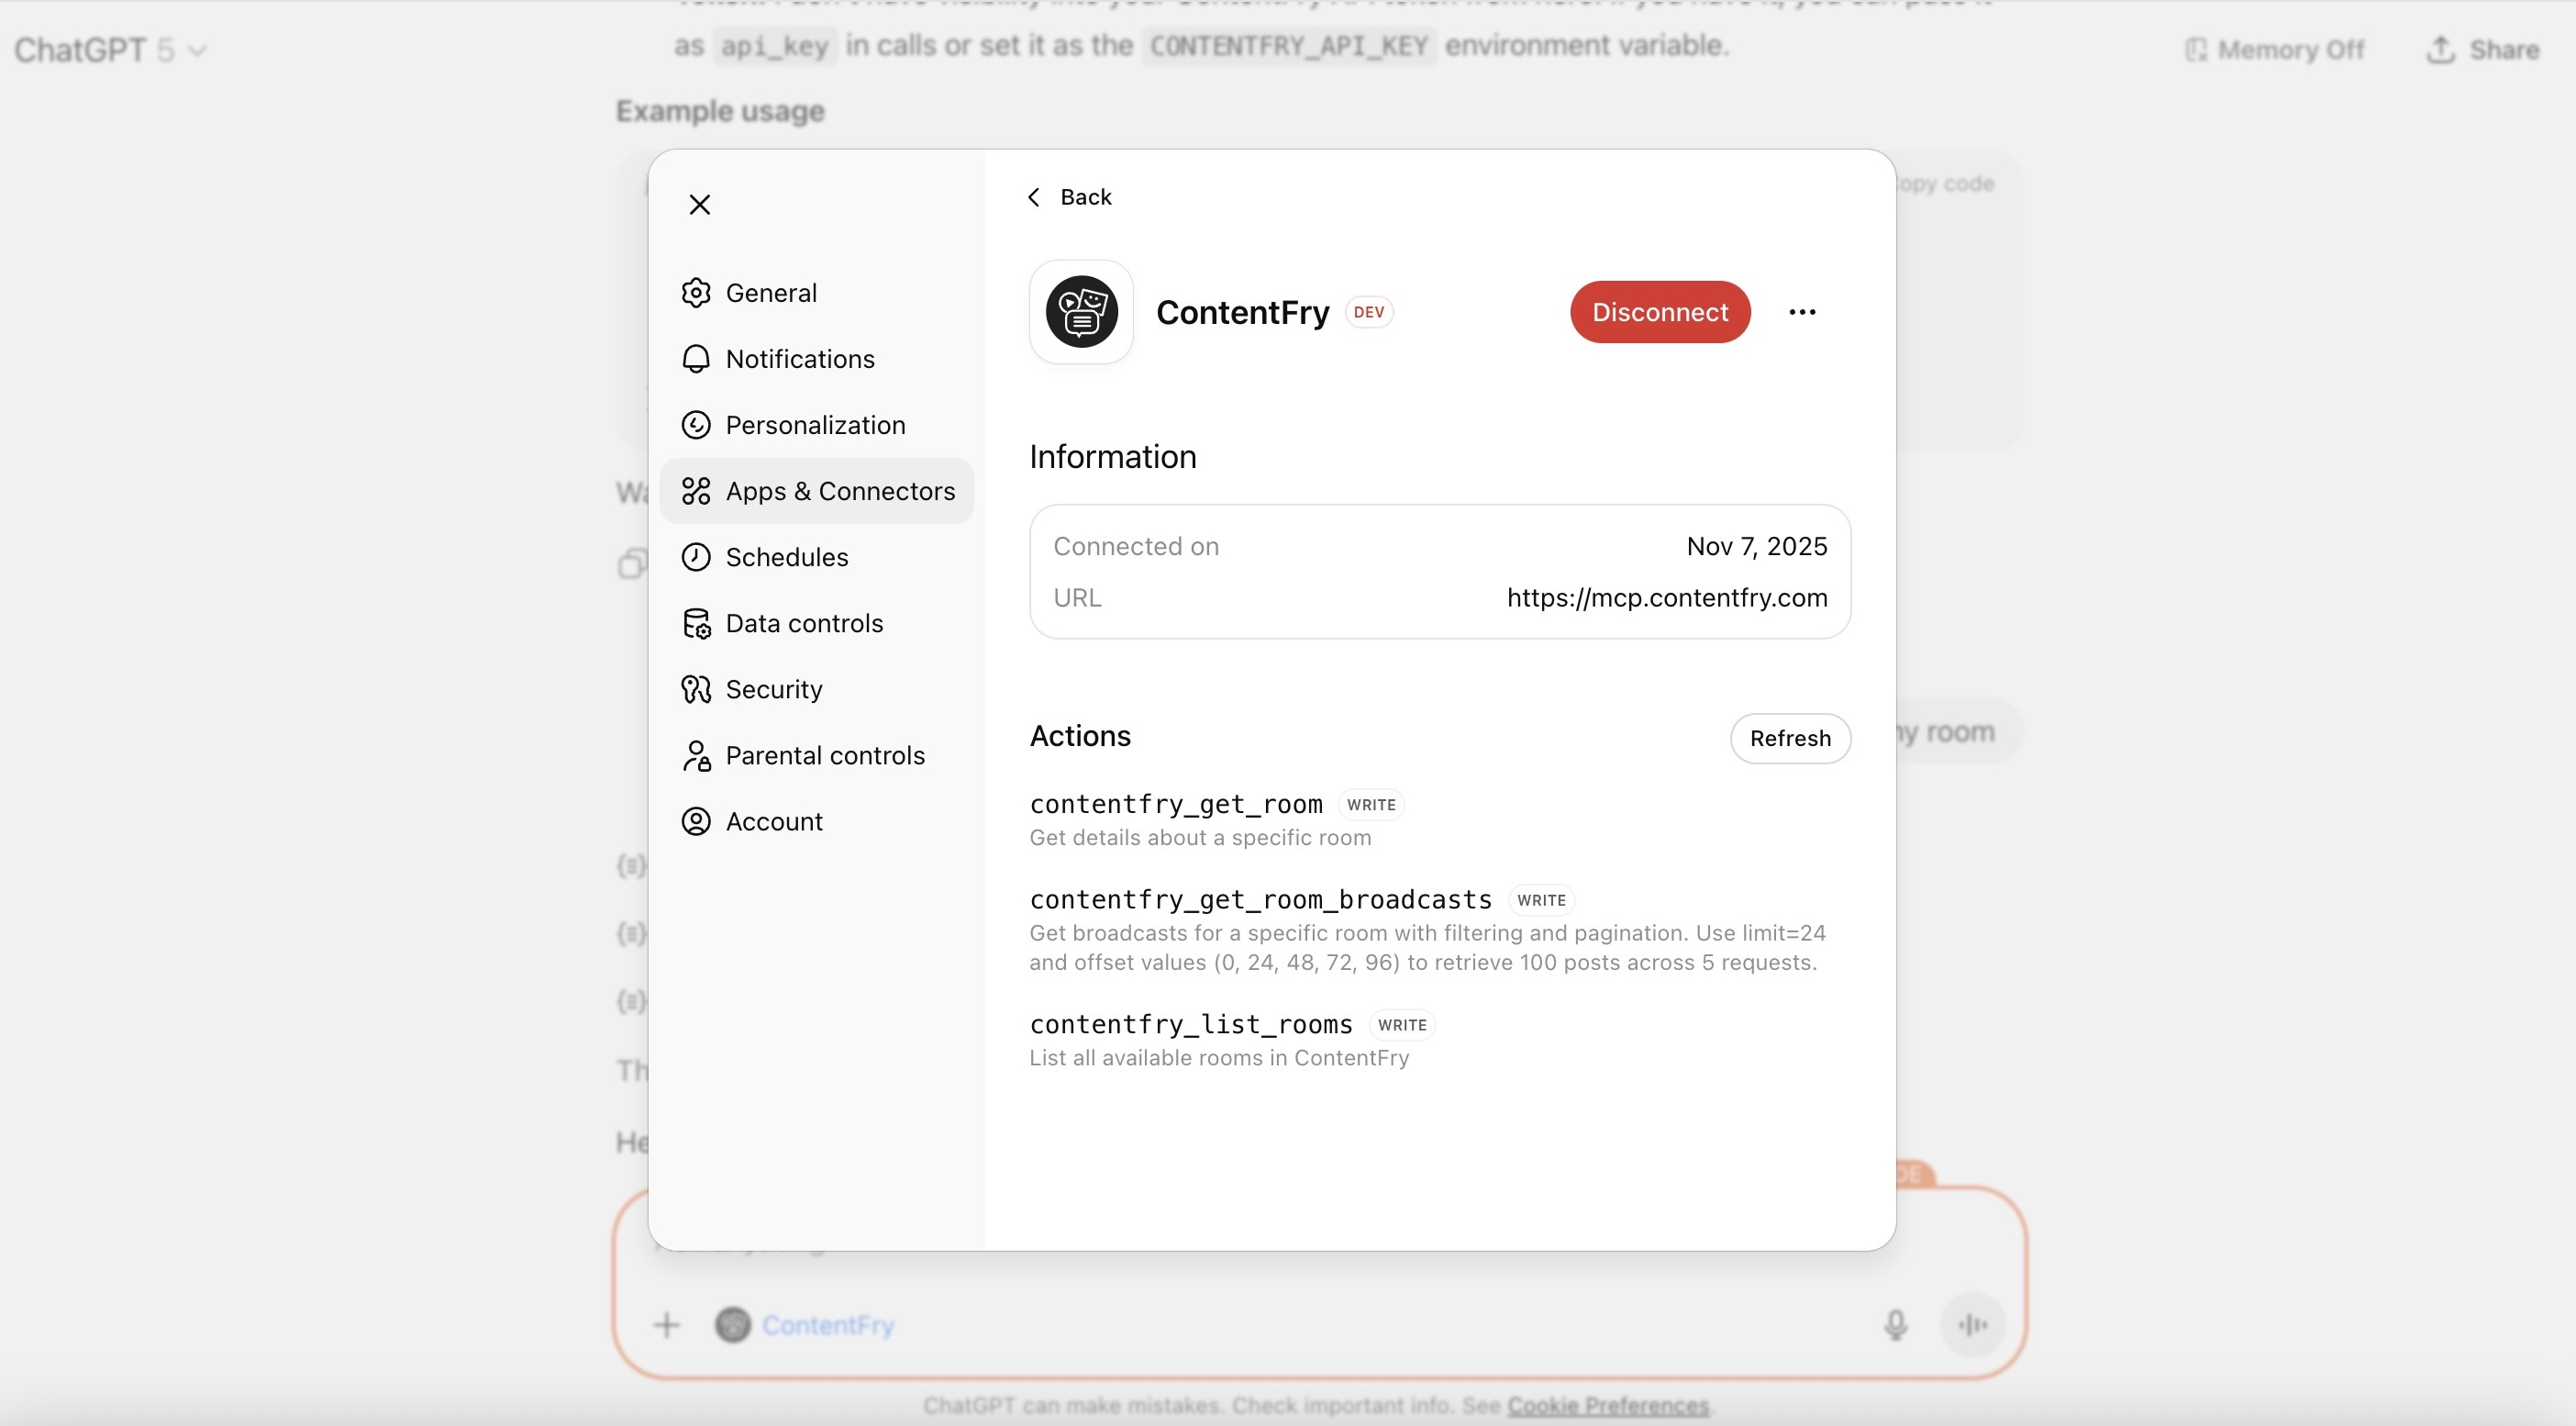Viewport: 2576px width, 1426px height.
Task: Click the Account profile icon
Action: pos(696,821)
